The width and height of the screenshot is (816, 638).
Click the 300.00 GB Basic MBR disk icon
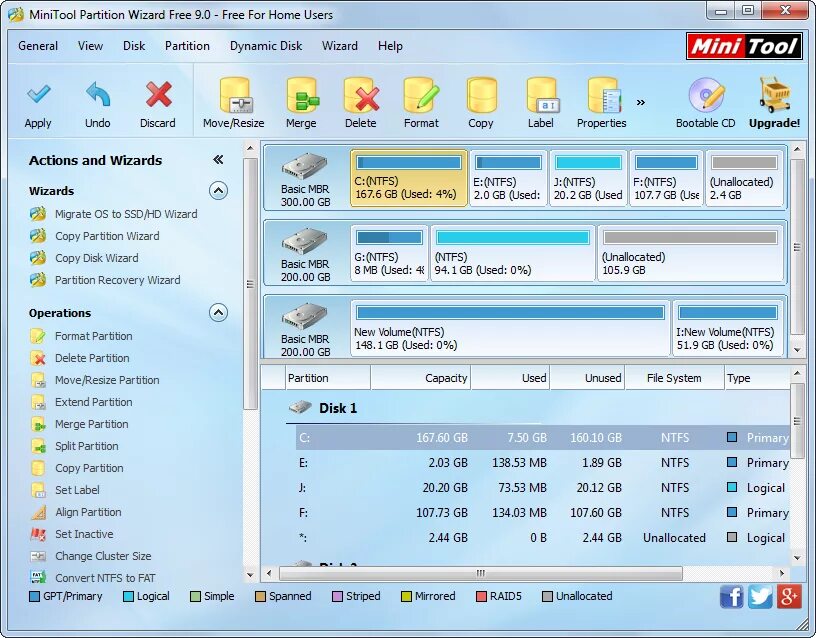[x=305, y=167]
